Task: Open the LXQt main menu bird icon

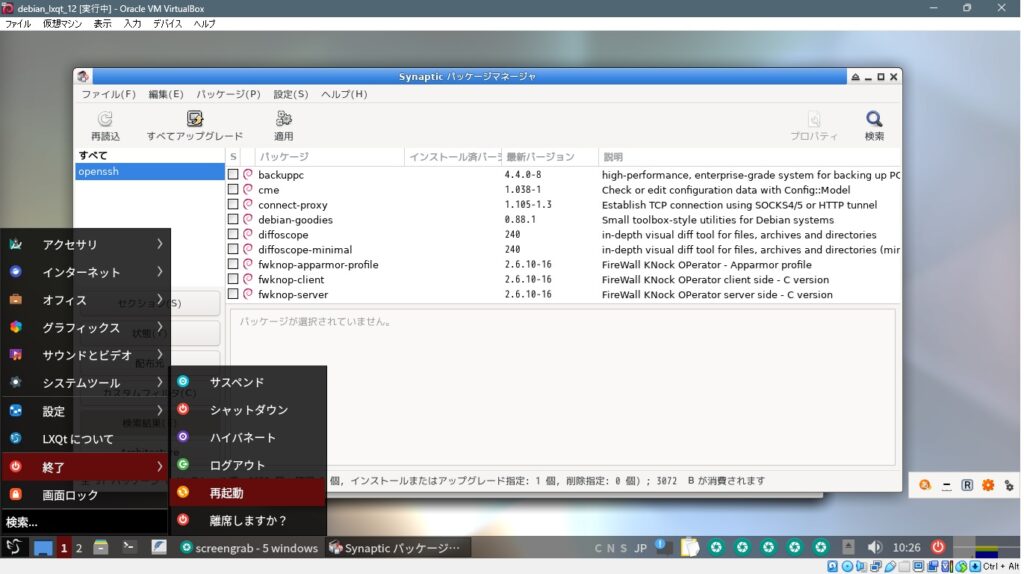Action: pyautogui.click(x=14, y=547)
